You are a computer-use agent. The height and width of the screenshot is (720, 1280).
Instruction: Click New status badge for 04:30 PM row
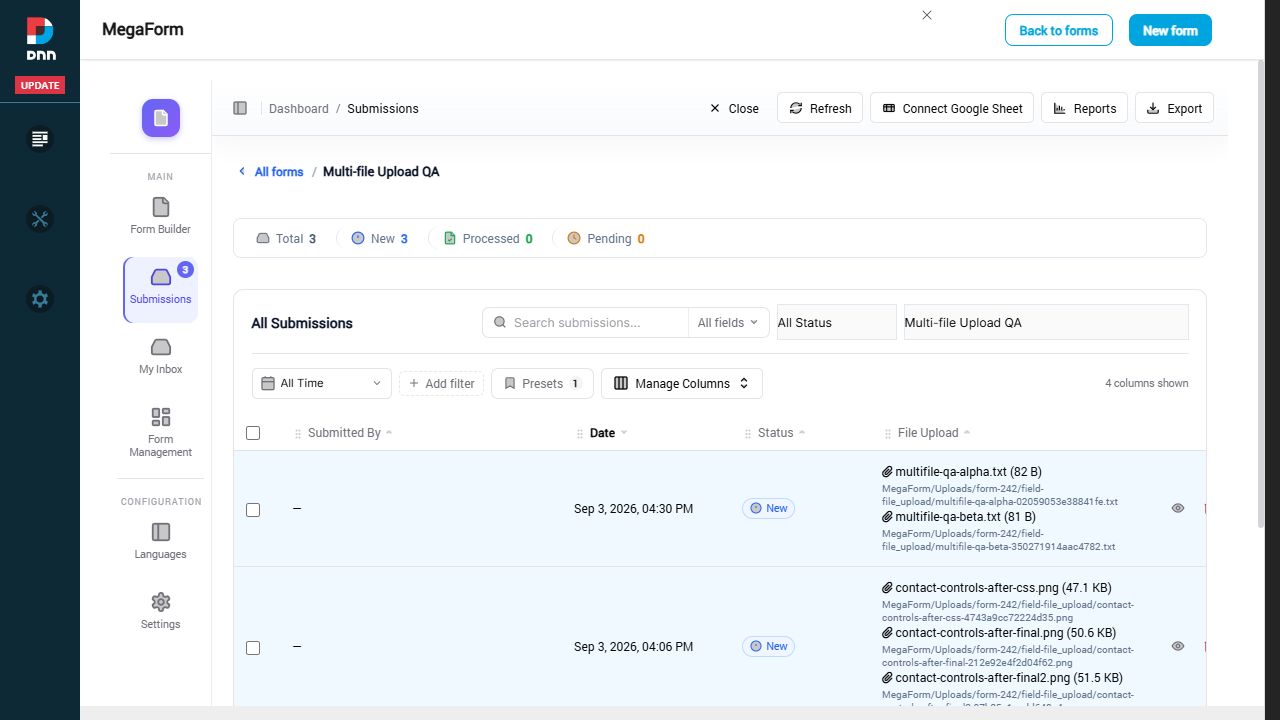point(768,508)
